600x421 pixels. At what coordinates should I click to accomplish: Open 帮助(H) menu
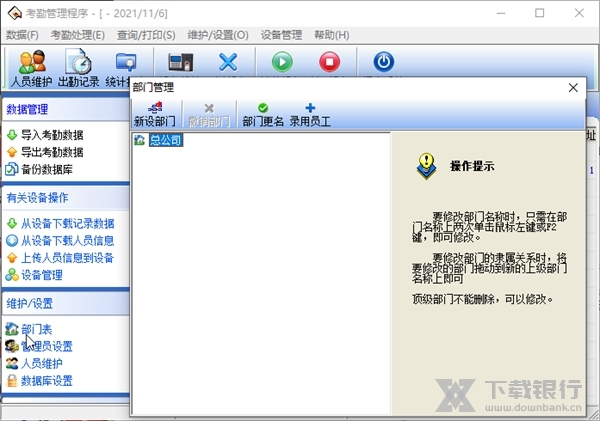point(332,35)
